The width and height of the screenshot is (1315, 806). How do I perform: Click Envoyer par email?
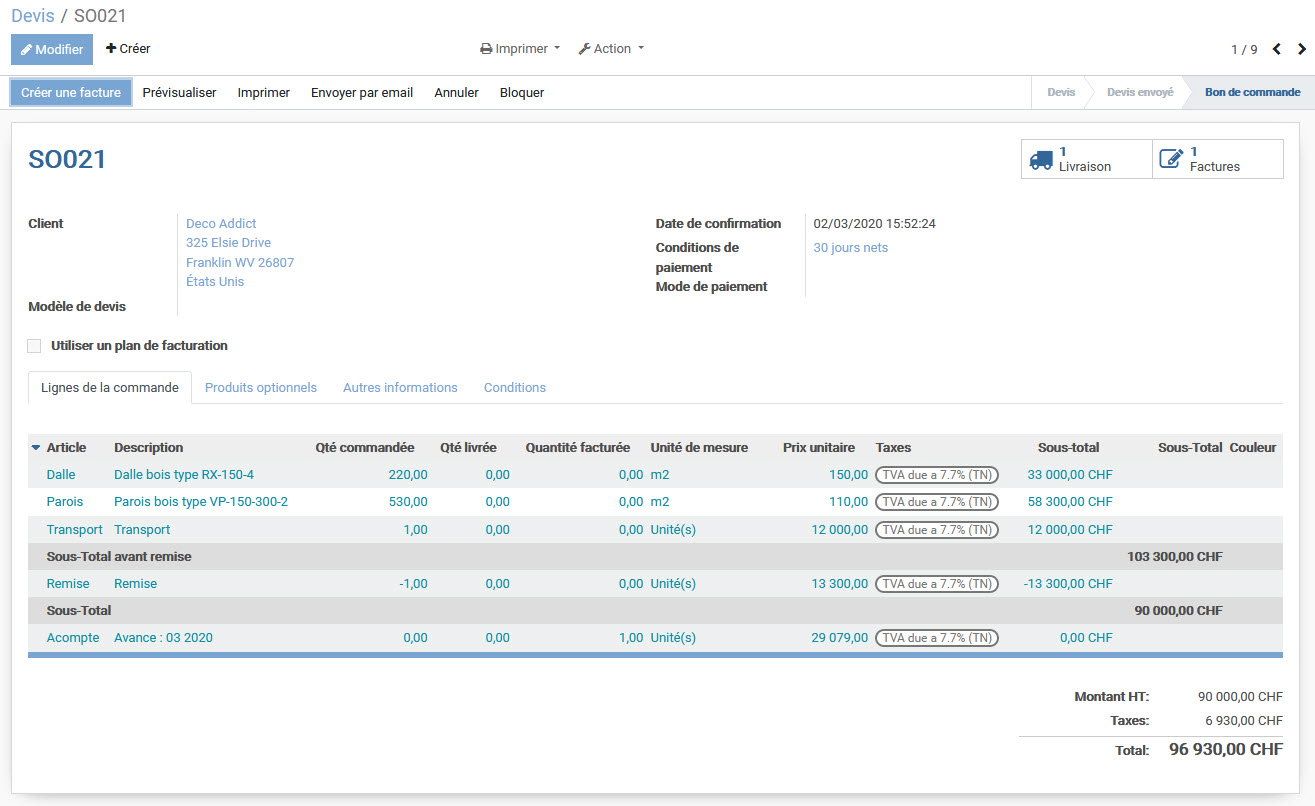361,92
